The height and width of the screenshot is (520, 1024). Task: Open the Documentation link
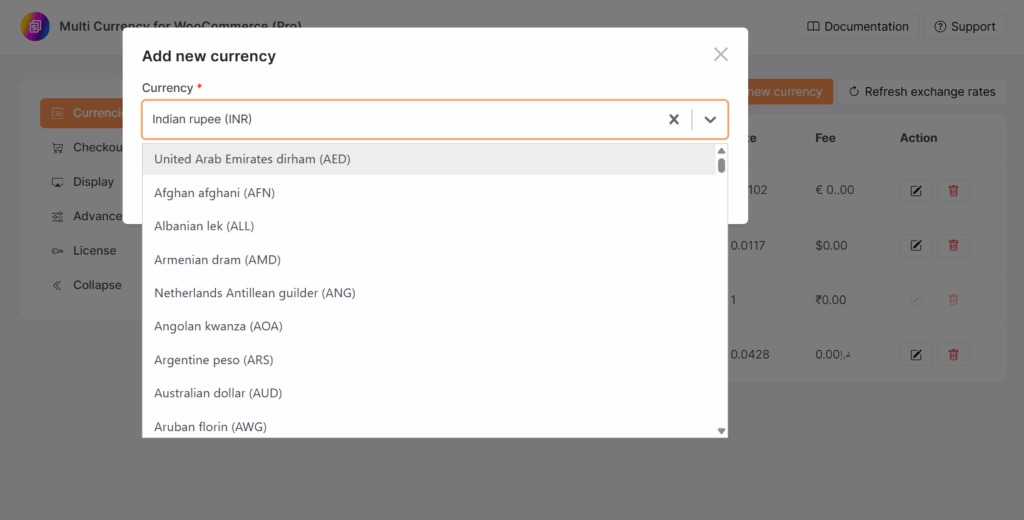pos(857,27)
